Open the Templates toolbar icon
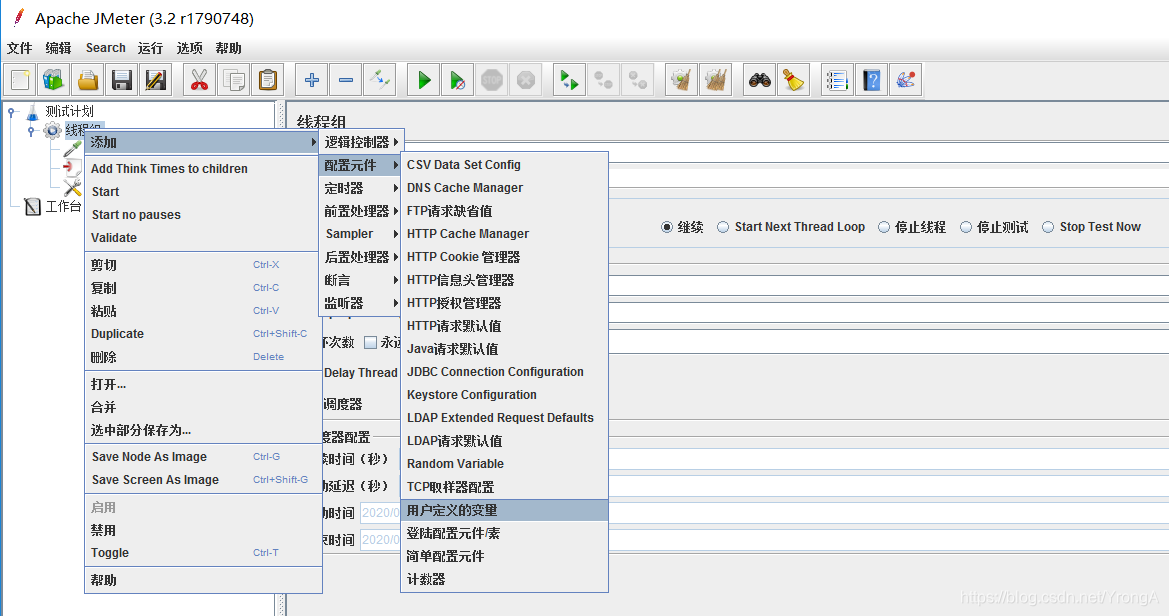Viewport: 1169px width, 616px height. (53, 80)
